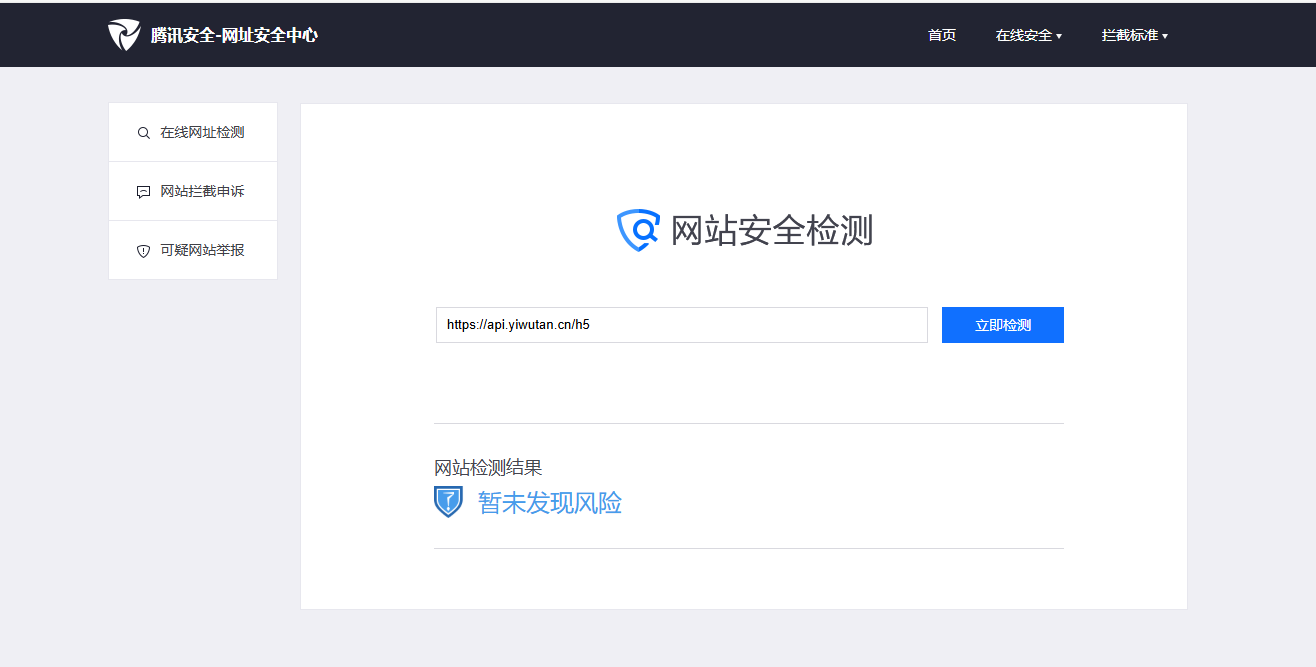Click the 腾讯安全-网址安全中心 site title
This screenshot has width=1316, height=667.
(x=235, y=35)
